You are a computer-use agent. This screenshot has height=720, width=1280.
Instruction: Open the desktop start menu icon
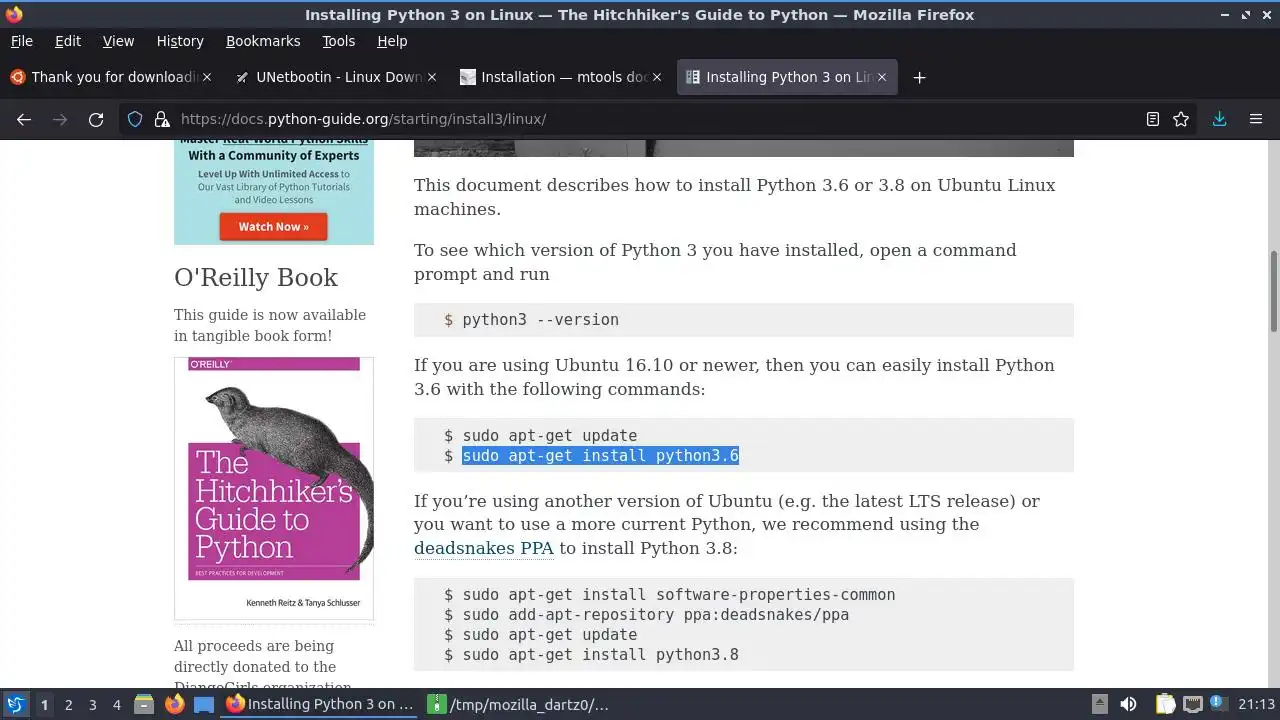[x=15, y=704]
